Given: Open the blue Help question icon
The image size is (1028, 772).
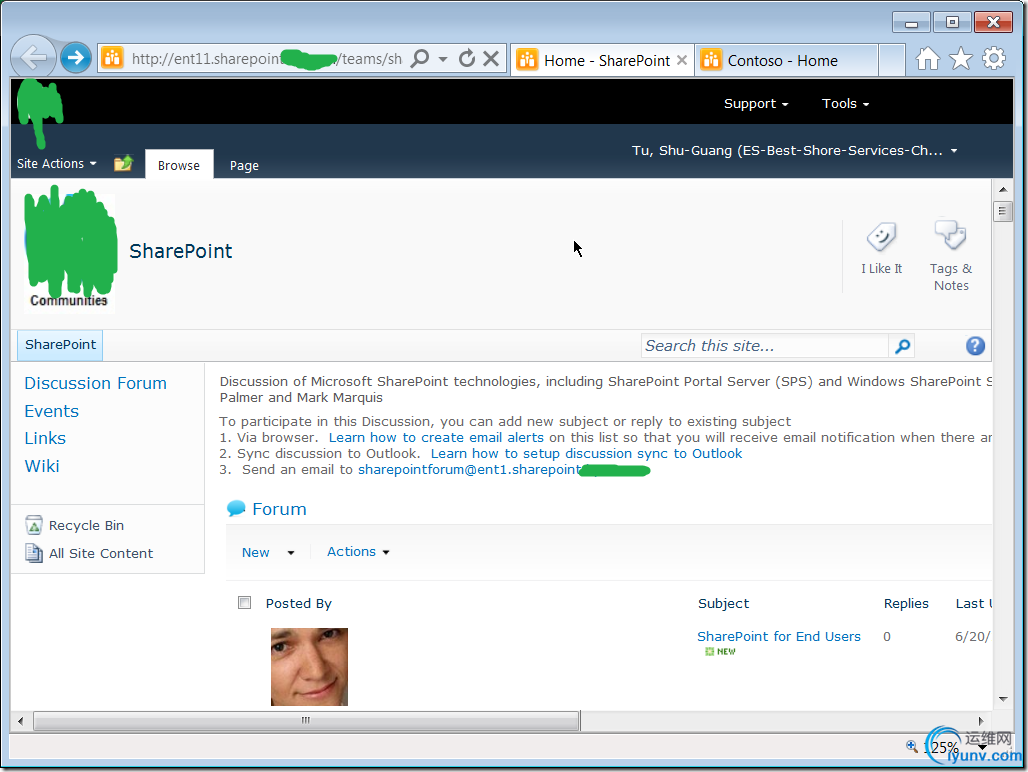Looking at the screenshot, I should [x=975, y=346].
